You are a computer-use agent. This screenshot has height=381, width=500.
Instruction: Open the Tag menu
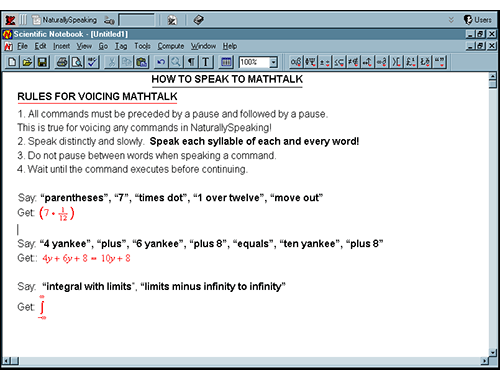click(121, 46)
